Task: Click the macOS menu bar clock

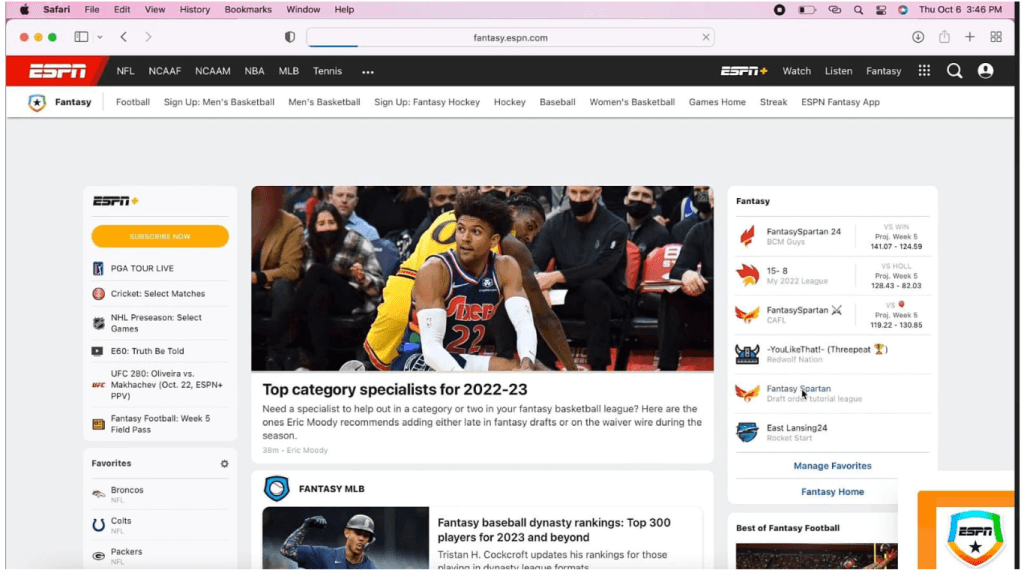Action: (960, 10)
